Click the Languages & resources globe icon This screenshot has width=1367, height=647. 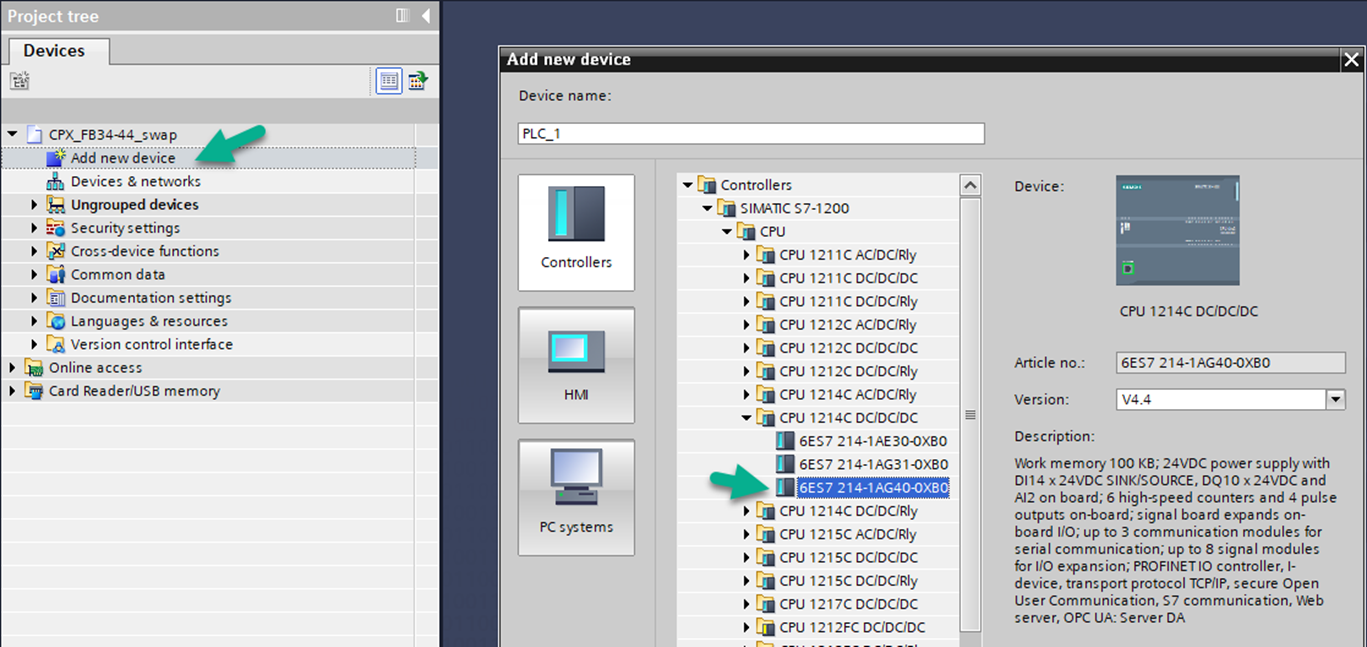(55, 321)
